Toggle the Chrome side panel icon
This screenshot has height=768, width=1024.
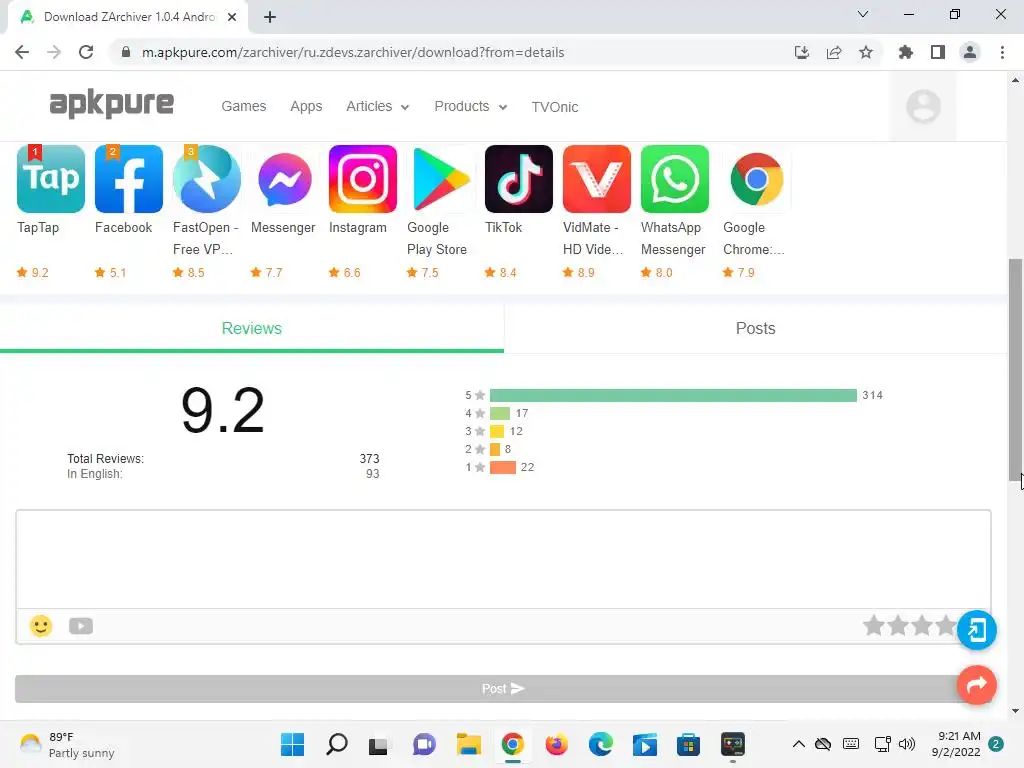[x=938, y=52]
